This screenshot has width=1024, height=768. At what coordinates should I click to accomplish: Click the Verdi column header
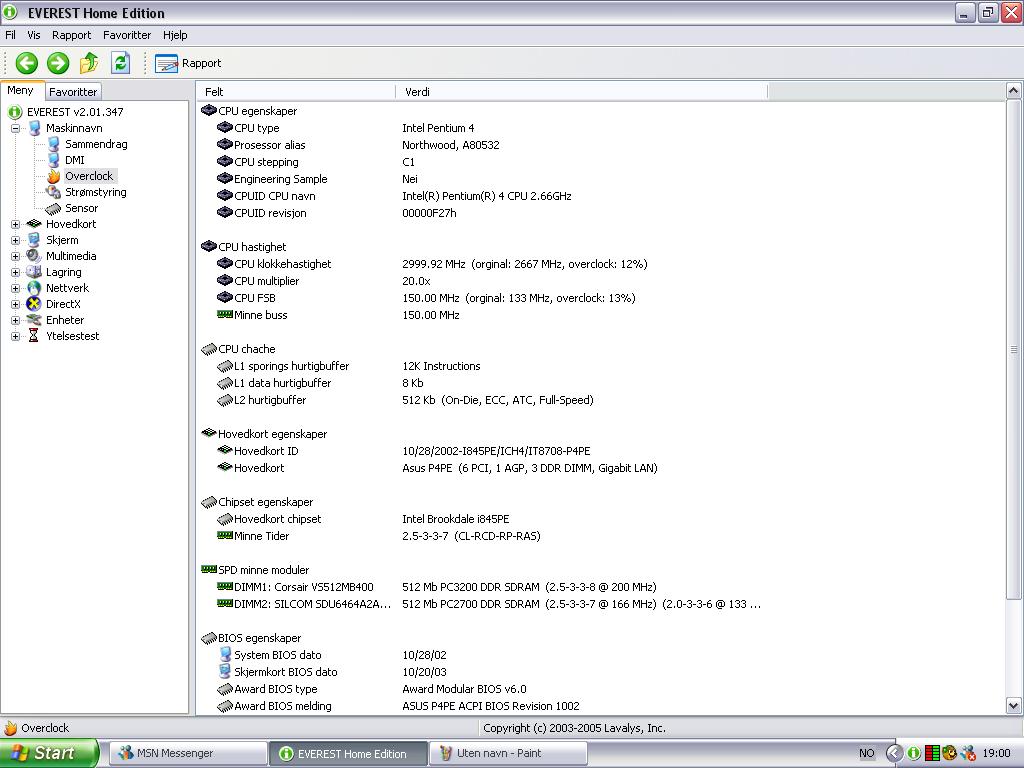pyautogui.click(x=581, y=92)
